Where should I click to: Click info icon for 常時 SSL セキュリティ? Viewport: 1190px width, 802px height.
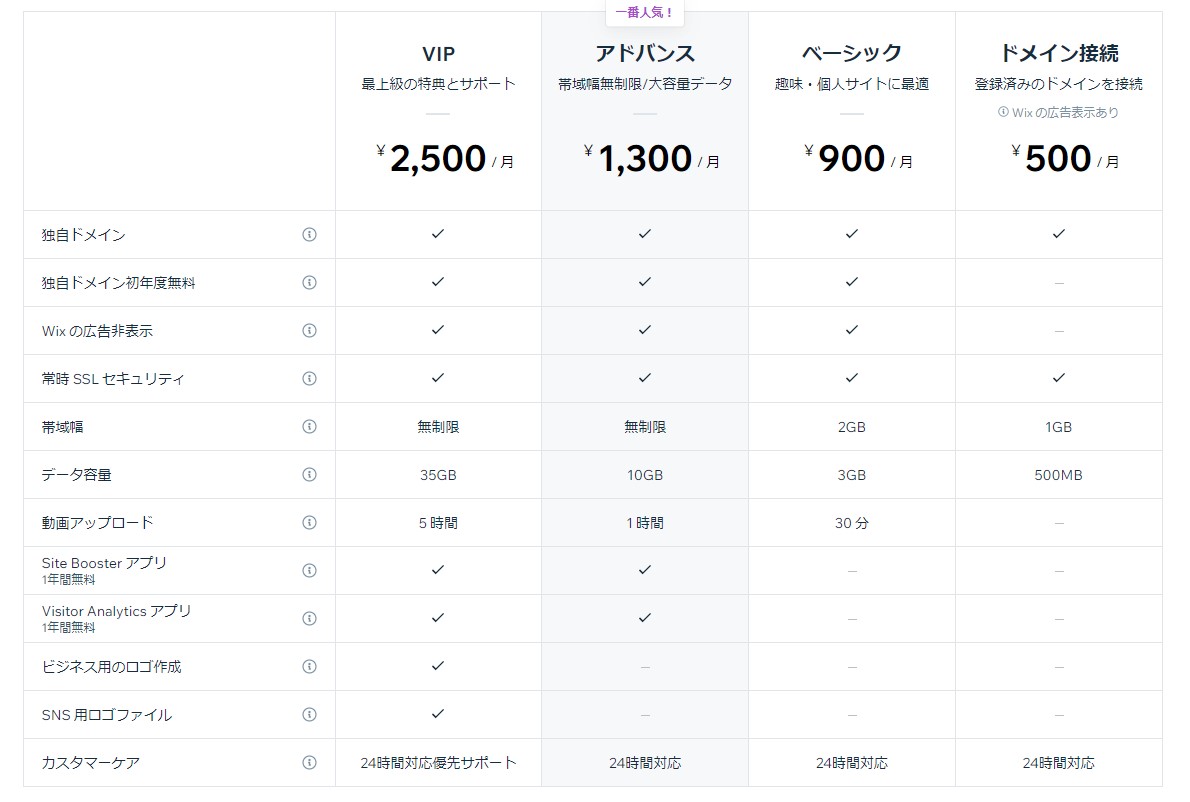click(x=309, y=379)
